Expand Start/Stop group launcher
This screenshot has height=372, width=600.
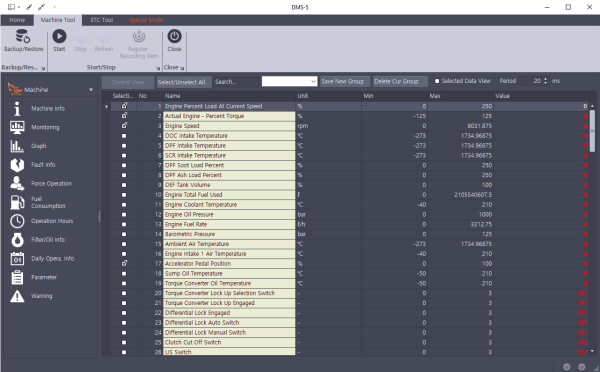click(x=158, y=68)
